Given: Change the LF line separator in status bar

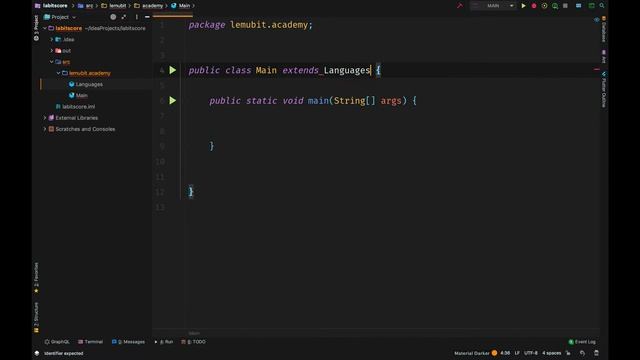Looking at the screenshot, I should (517, 353).
